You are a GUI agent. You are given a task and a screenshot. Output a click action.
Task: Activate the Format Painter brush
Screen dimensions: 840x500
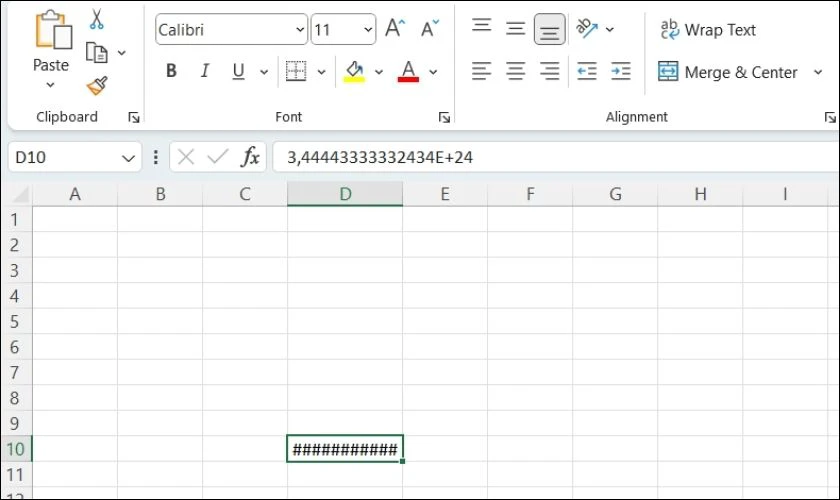point(97,86)
